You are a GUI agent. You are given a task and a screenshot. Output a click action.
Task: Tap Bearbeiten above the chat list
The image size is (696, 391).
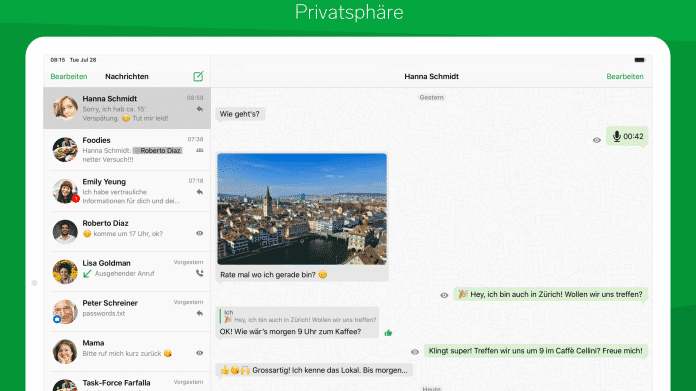click(x=69, y=76)
